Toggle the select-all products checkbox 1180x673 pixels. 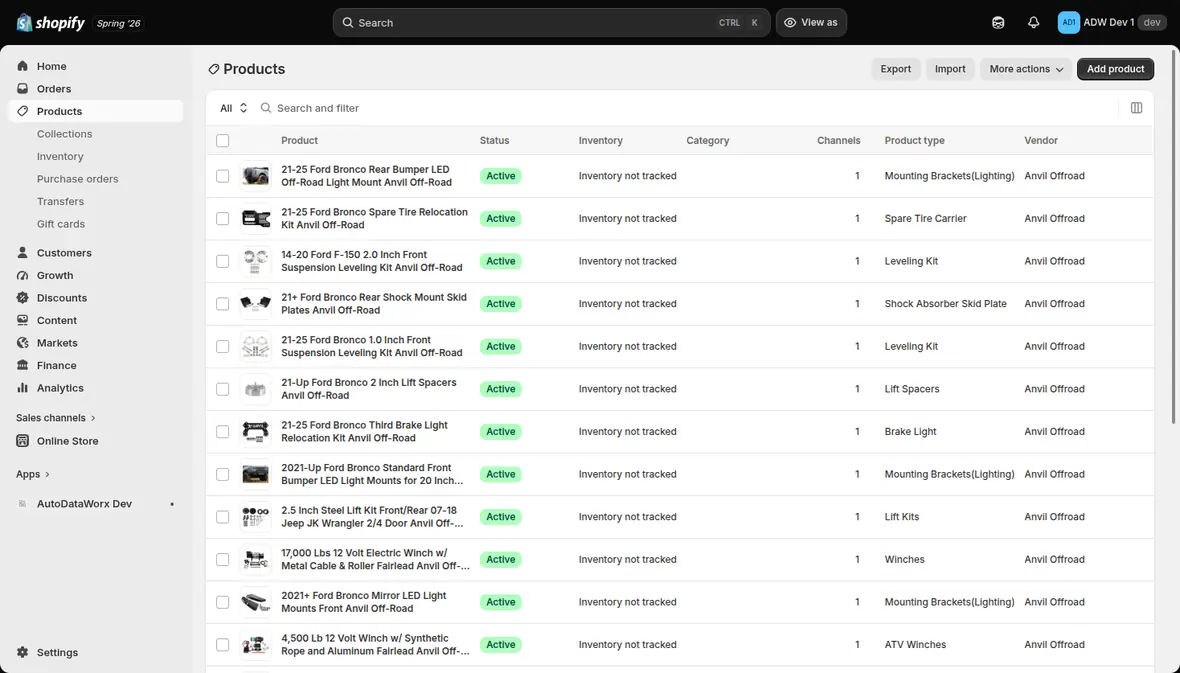coord(223,141)
